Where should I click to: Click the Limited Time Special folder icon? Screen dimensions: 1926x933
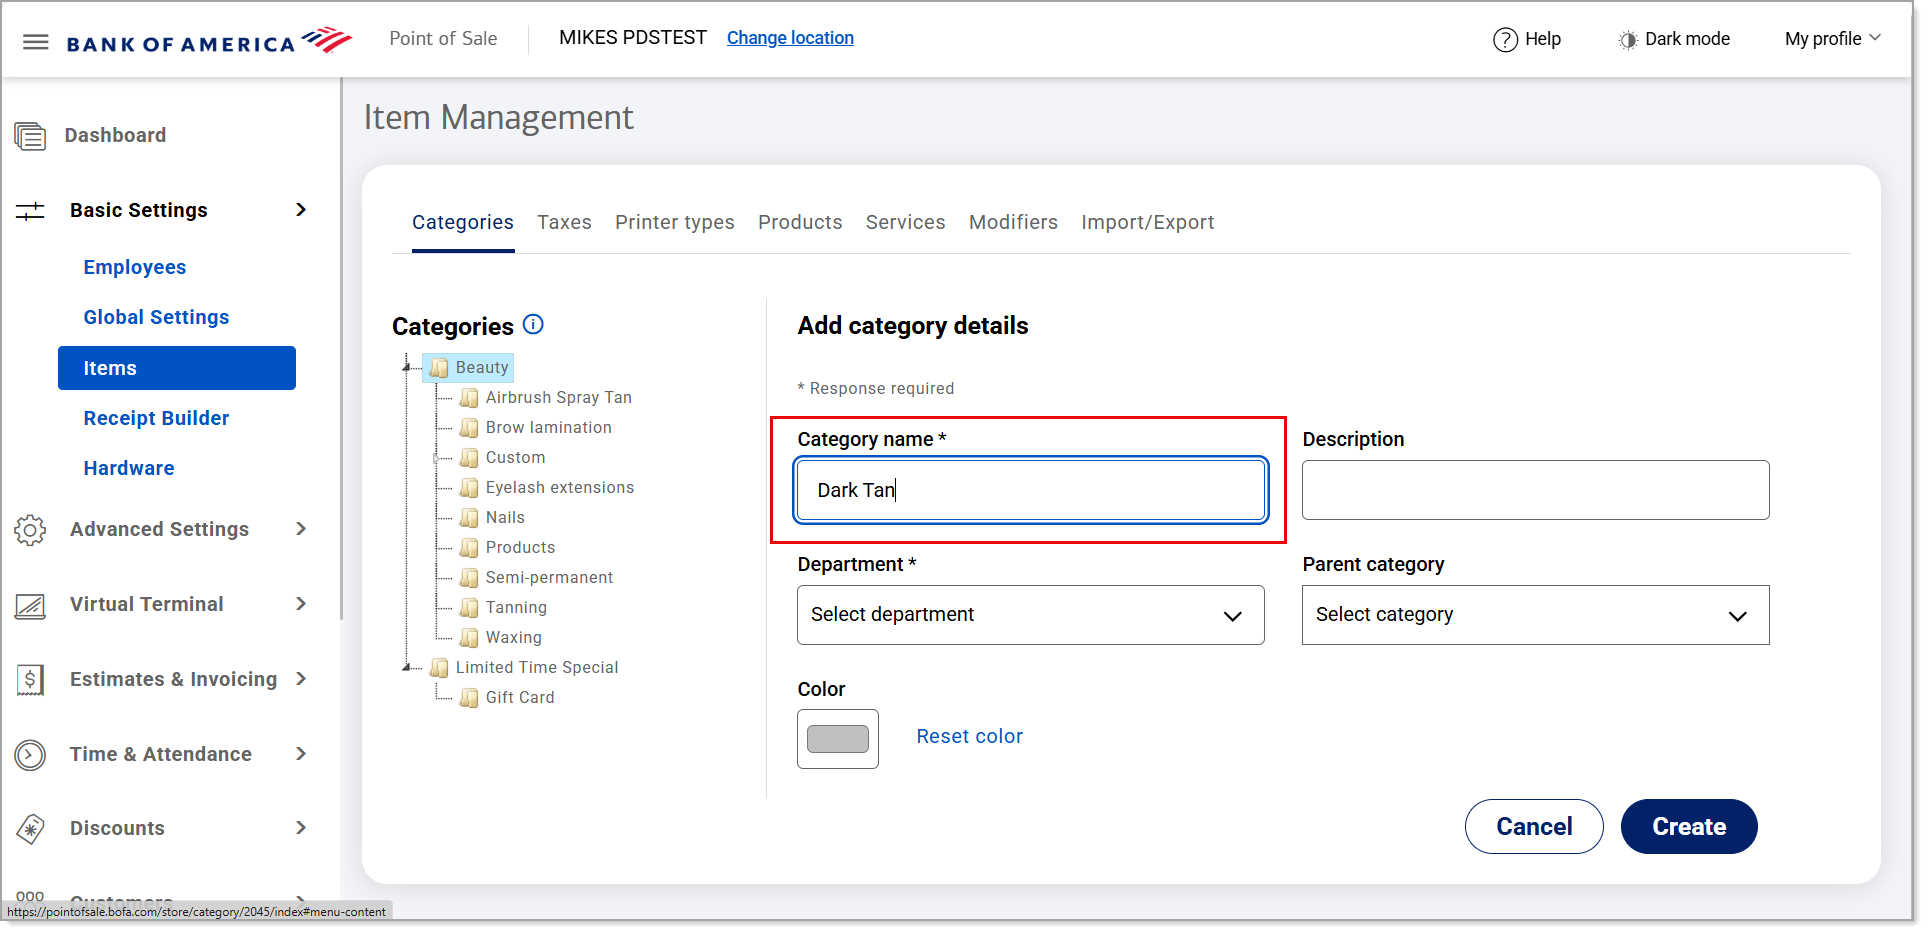click(x=439, y=668)
